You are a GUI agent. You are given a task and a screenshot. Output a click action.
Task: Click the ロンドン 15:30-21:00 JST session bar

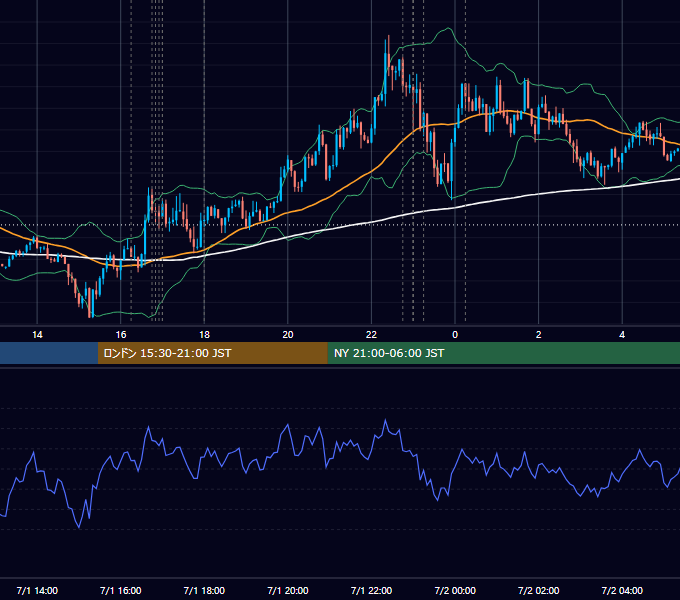pos(212,353)
